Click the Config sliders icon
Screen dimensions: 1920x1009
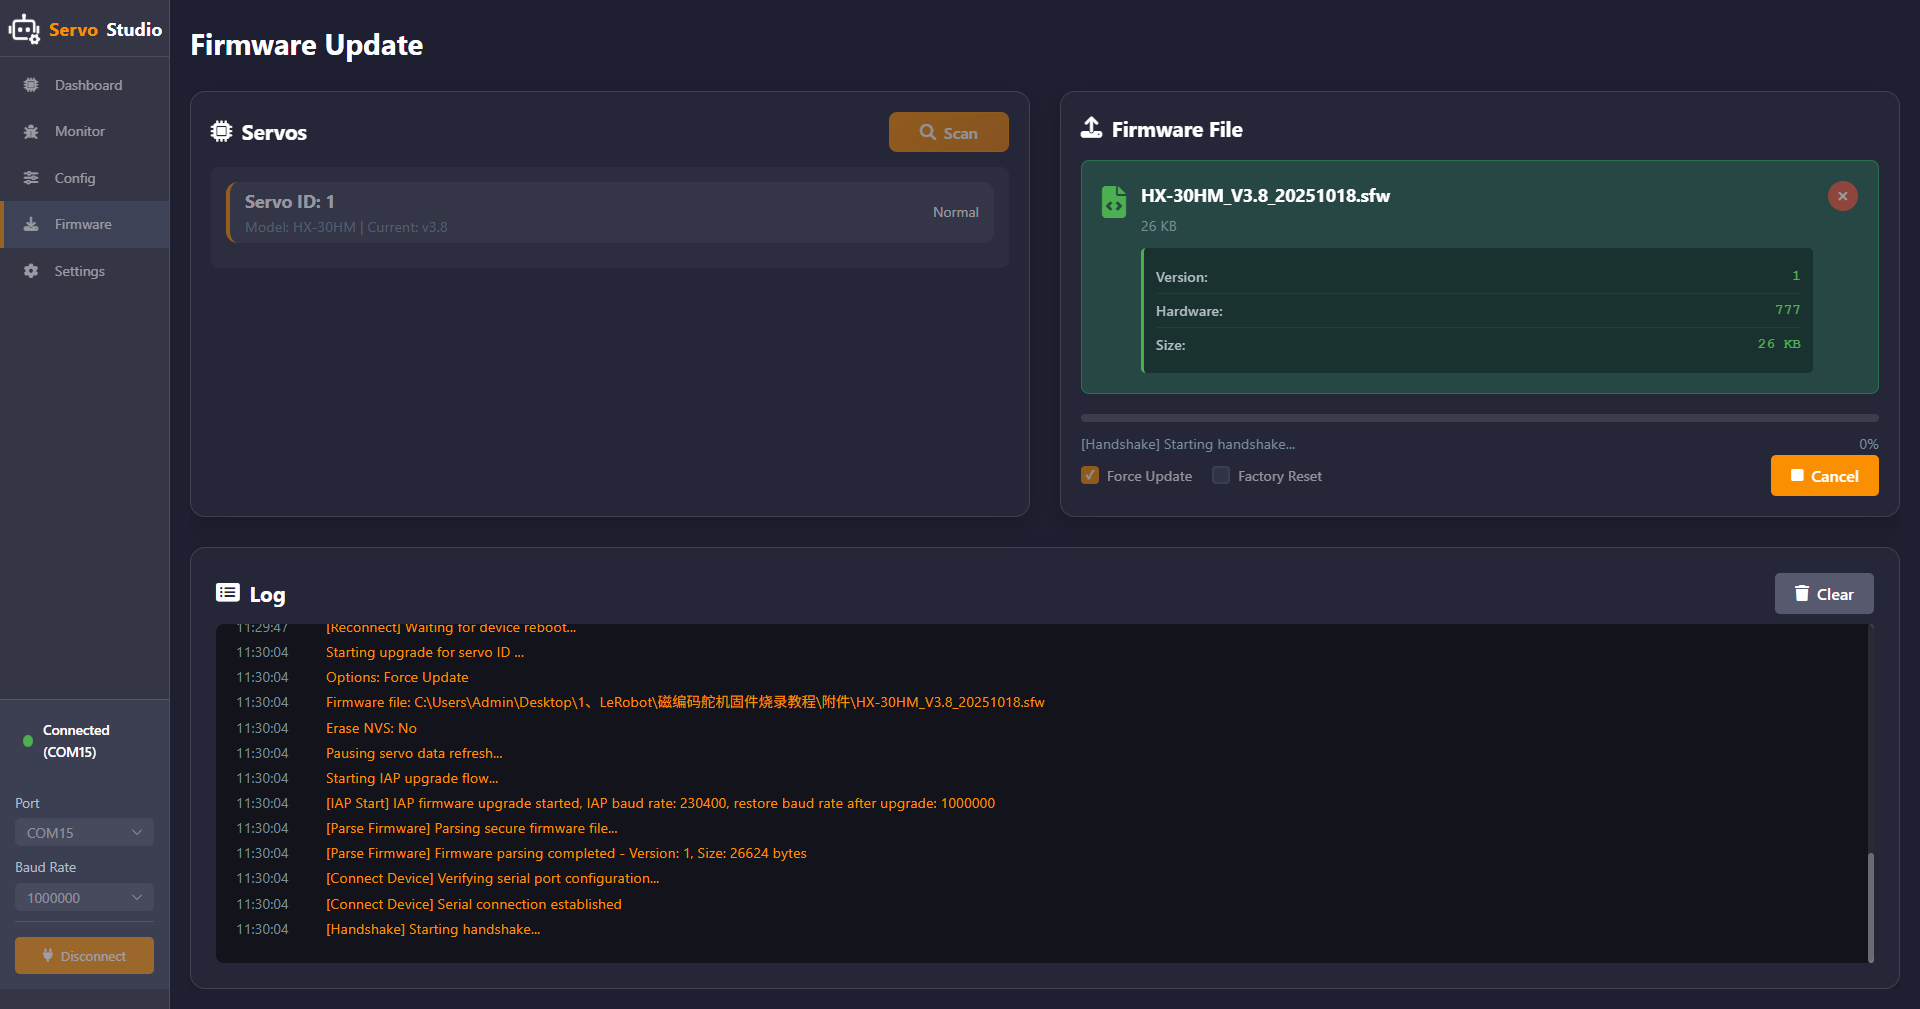point(31,178)
